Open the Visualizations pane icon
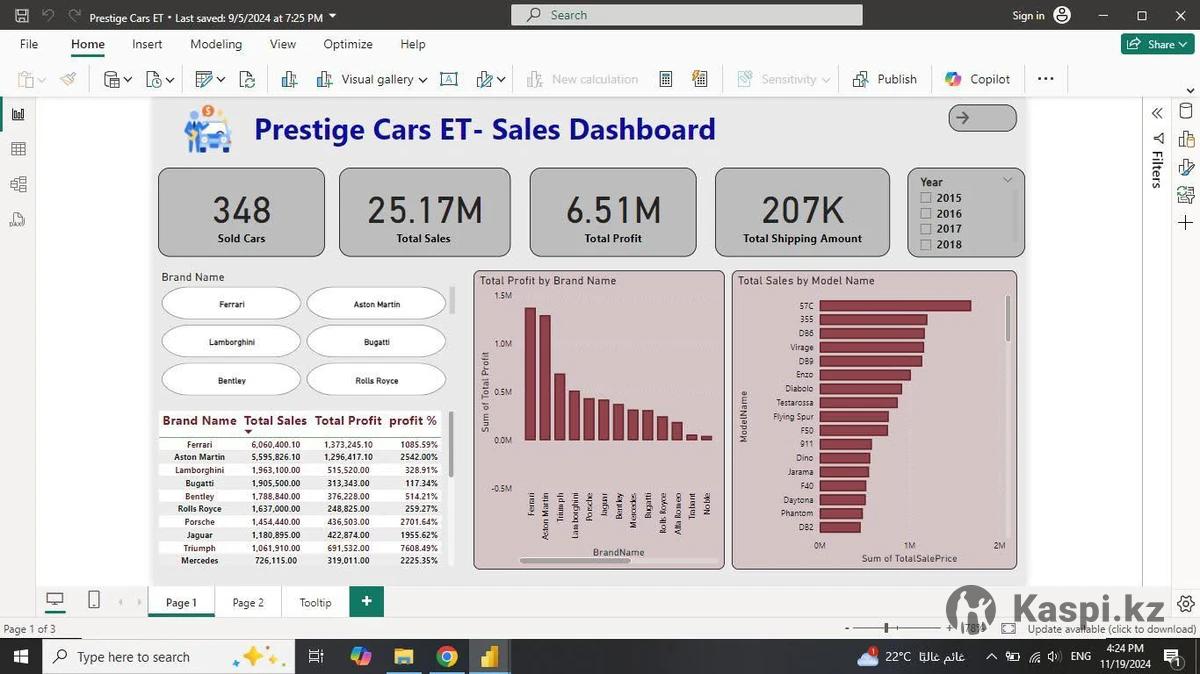 tap(1186, 139)
